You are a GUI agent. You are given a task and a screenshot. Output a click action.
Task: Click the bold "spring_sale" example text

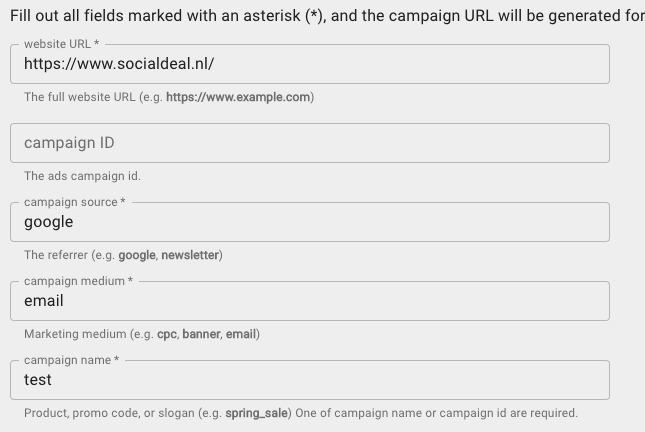point(256,413)
